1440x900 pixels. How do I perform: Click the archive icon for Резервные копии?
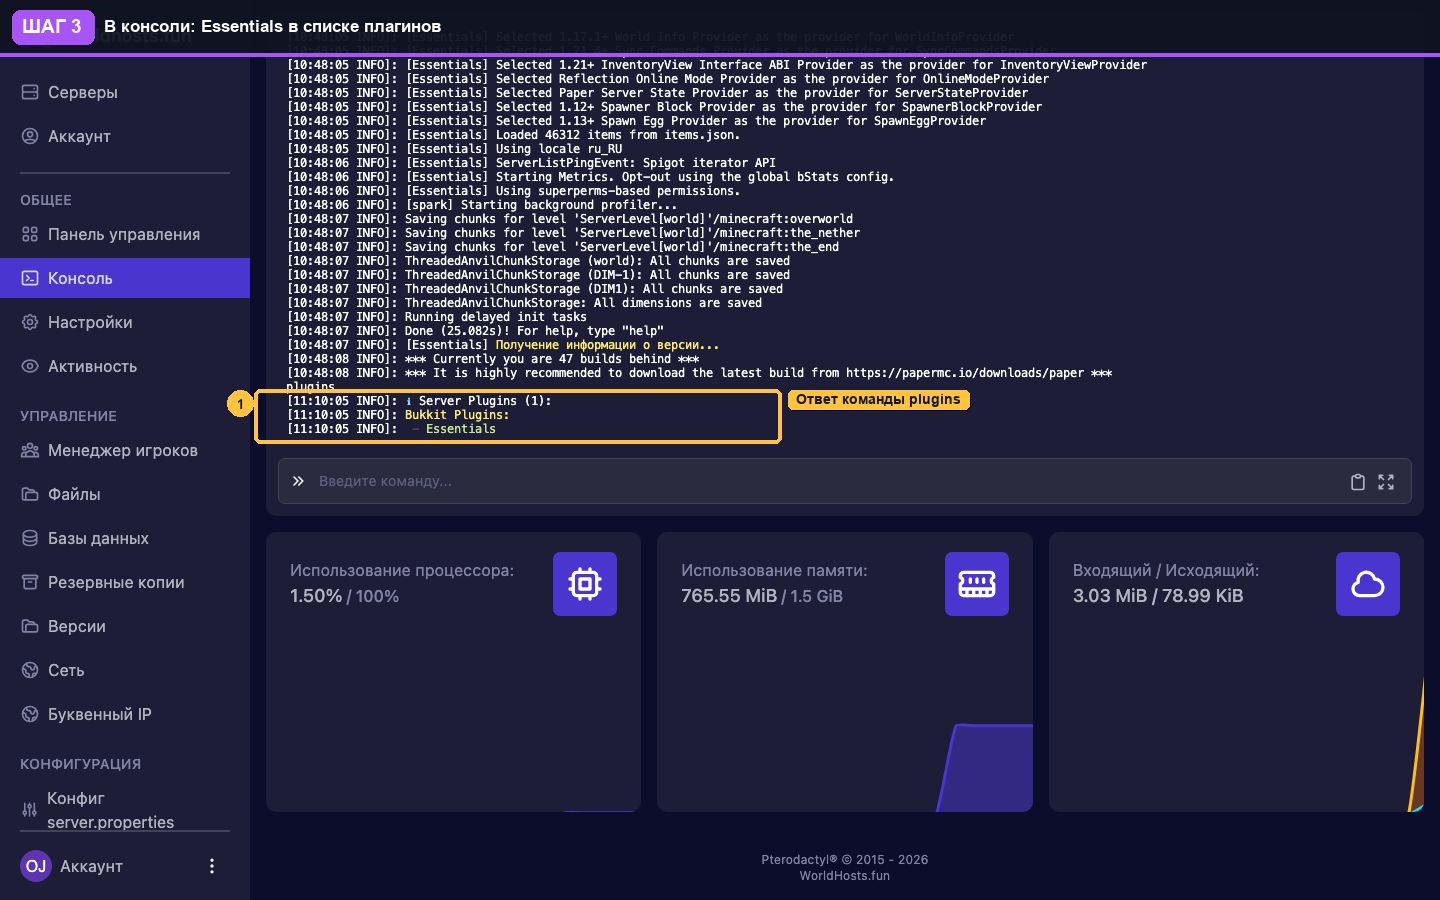click(30, 582)
